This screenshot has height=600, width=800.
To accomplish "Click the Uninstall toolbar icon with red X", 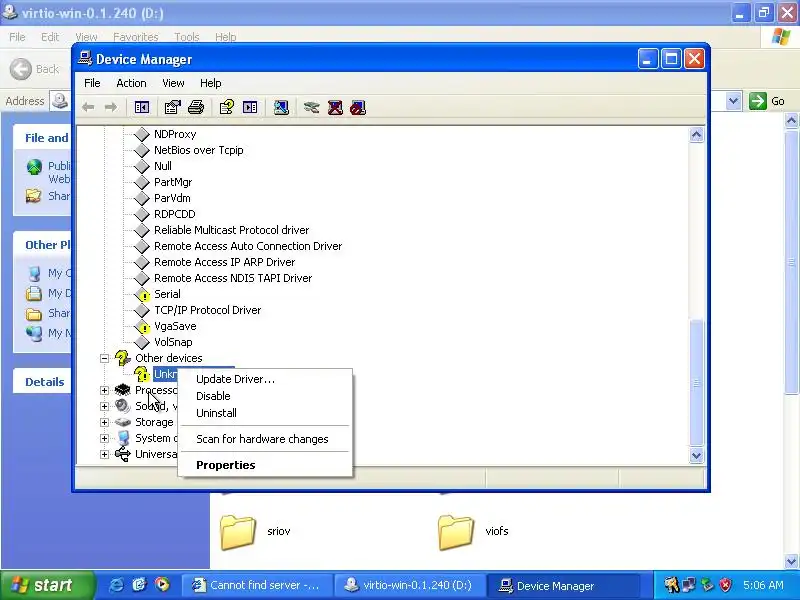I will point(335,107).
